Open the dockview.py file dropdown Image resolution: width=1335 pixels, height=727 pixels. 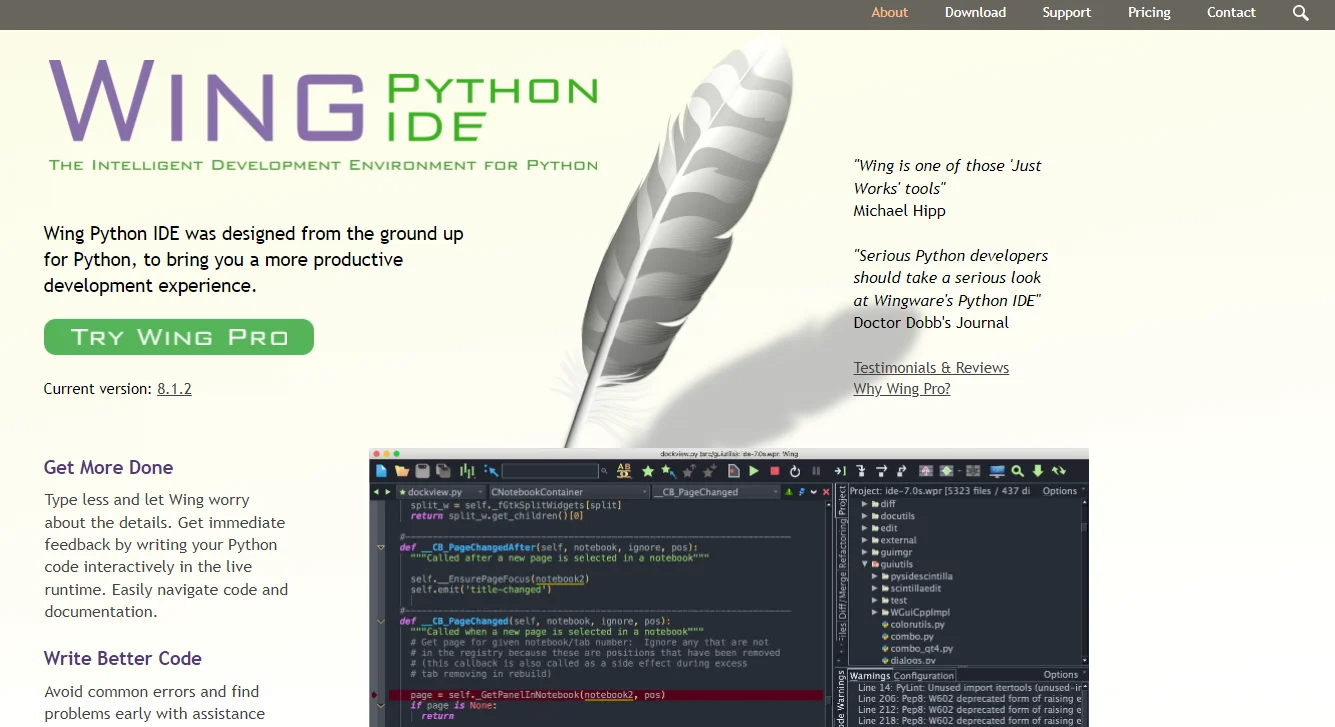[x=441, y=492]
